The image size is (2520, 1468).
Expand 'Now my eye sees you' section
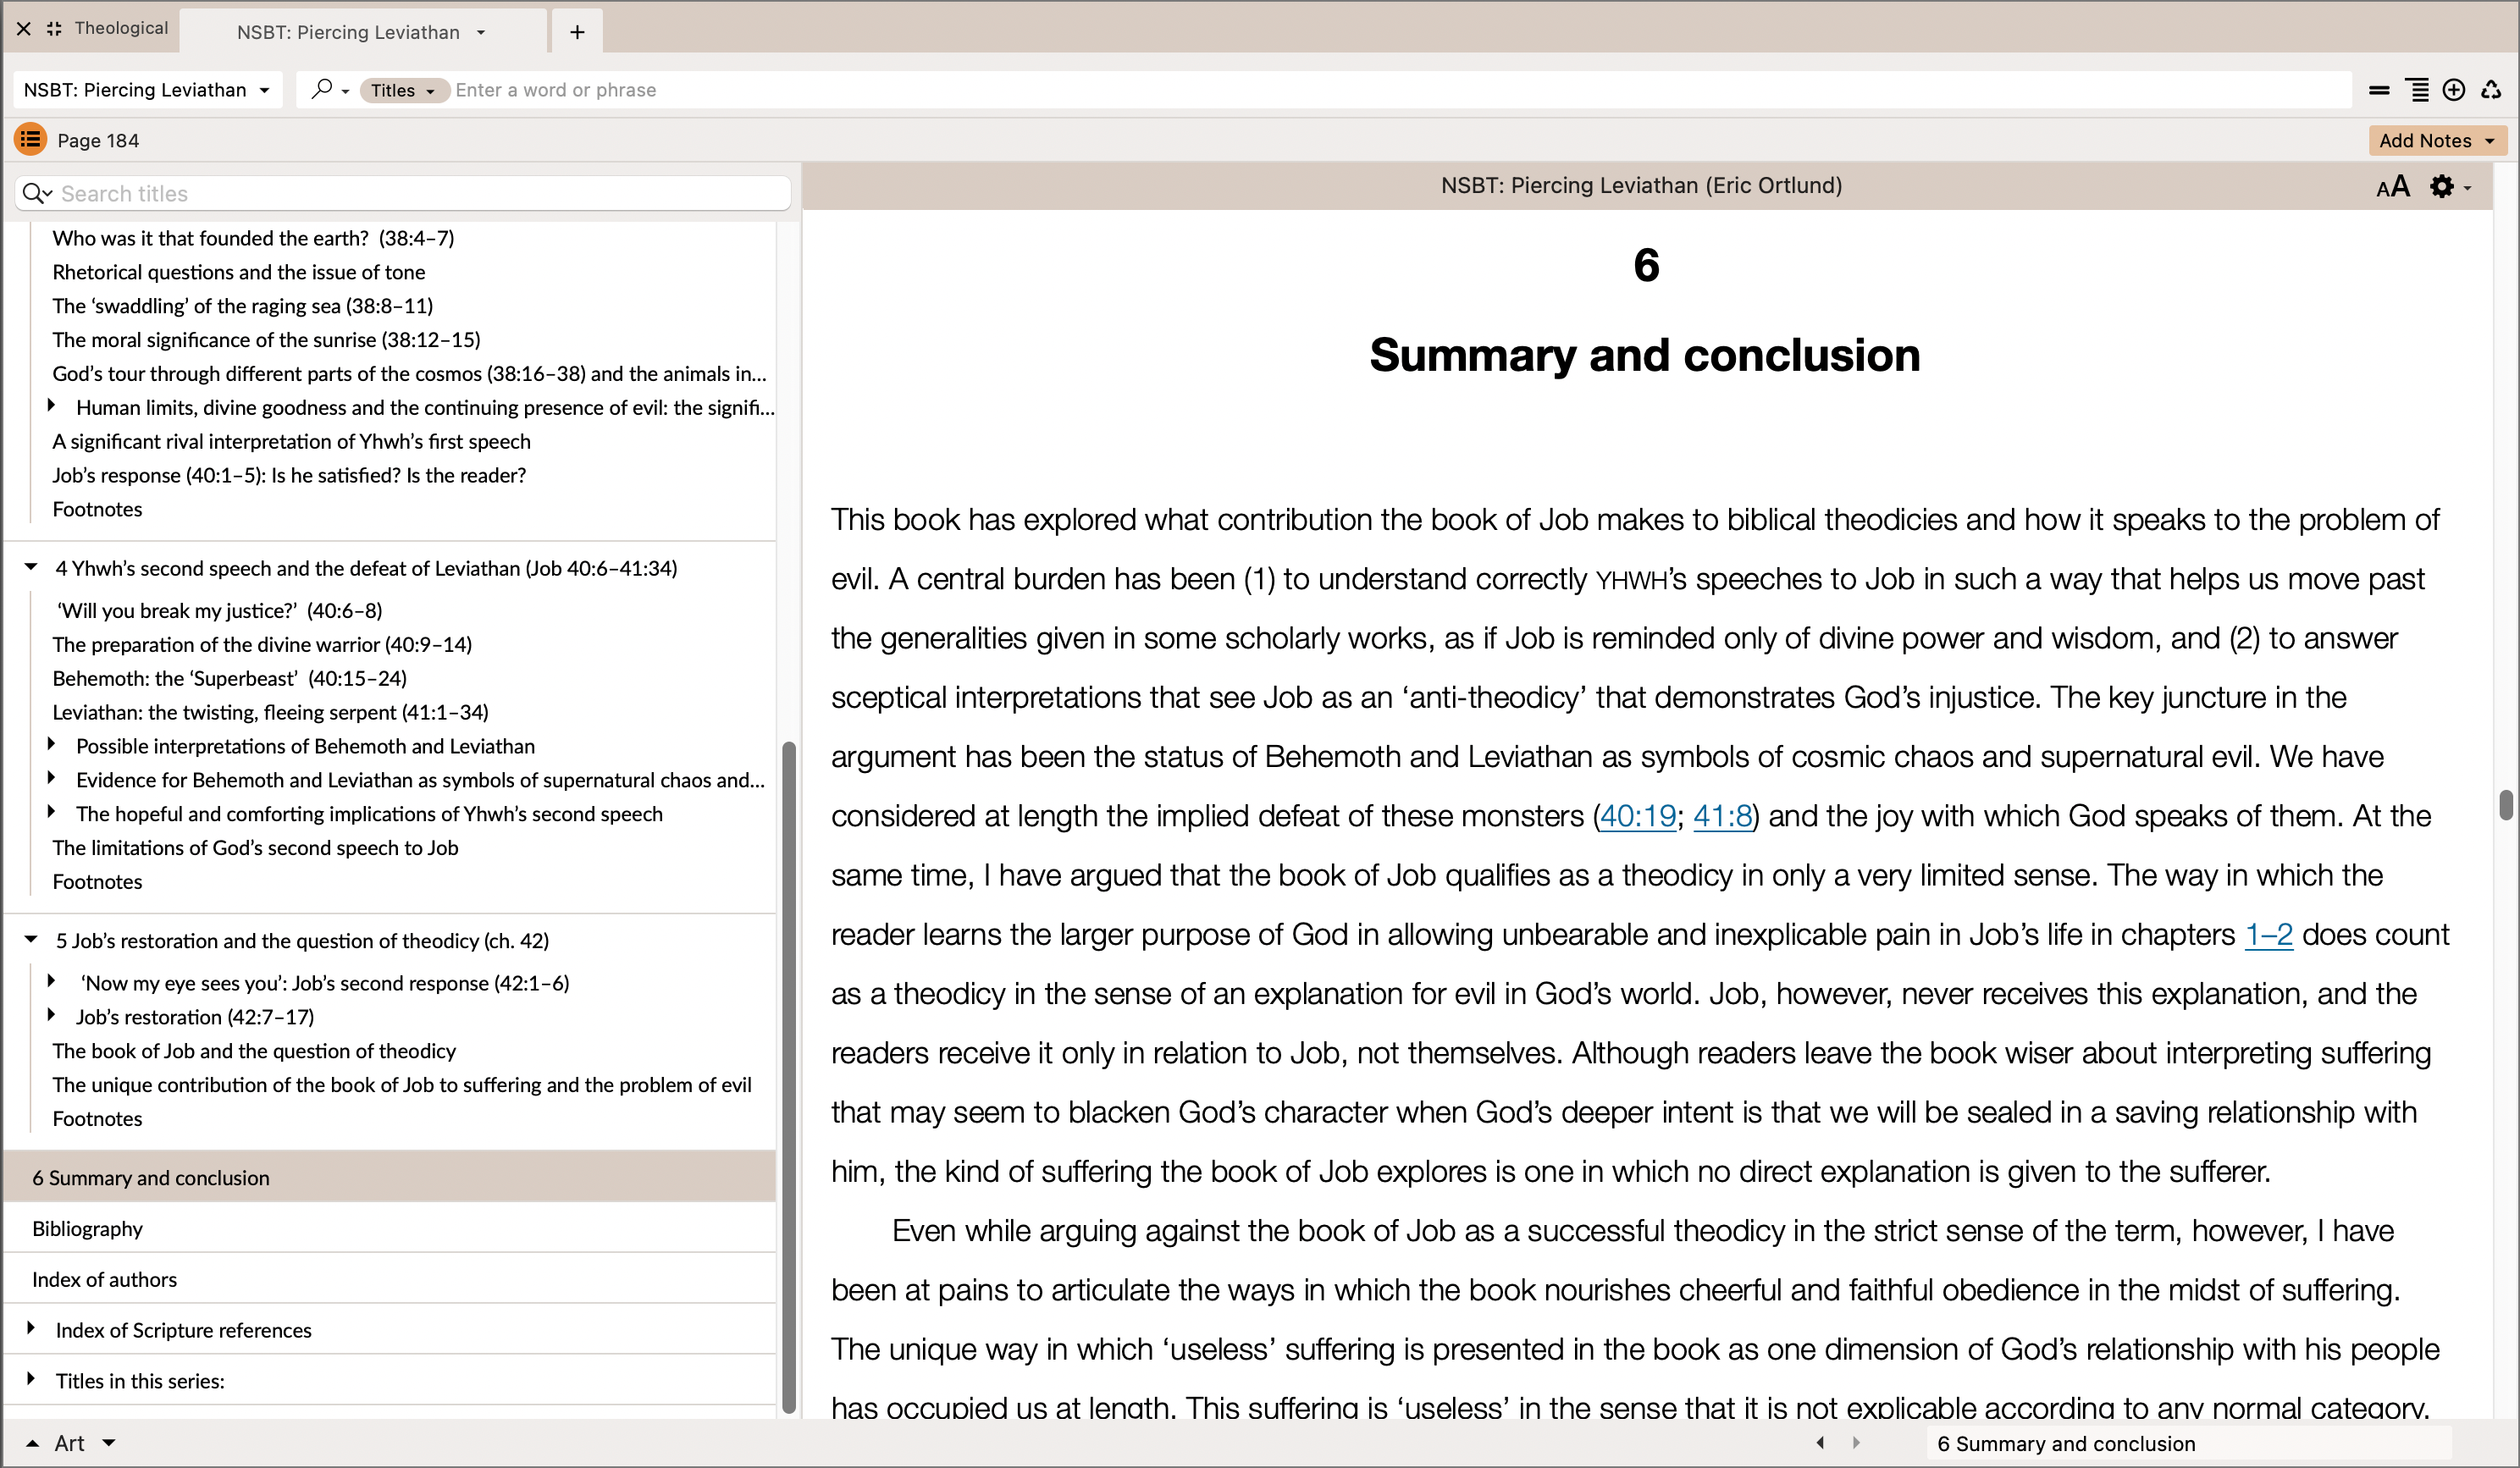point(51,981)
